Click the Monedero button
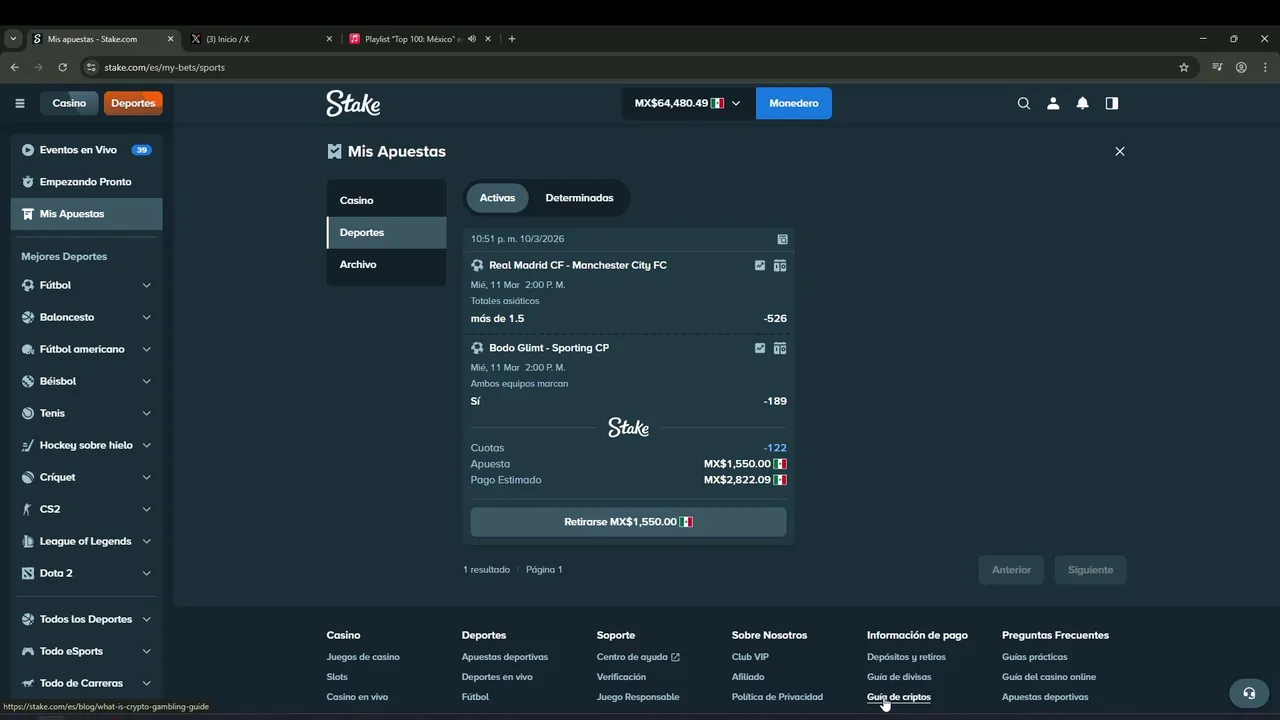The width and height of the screenshot is (1280, 720). pyautogui.click(x=794, y=103)
